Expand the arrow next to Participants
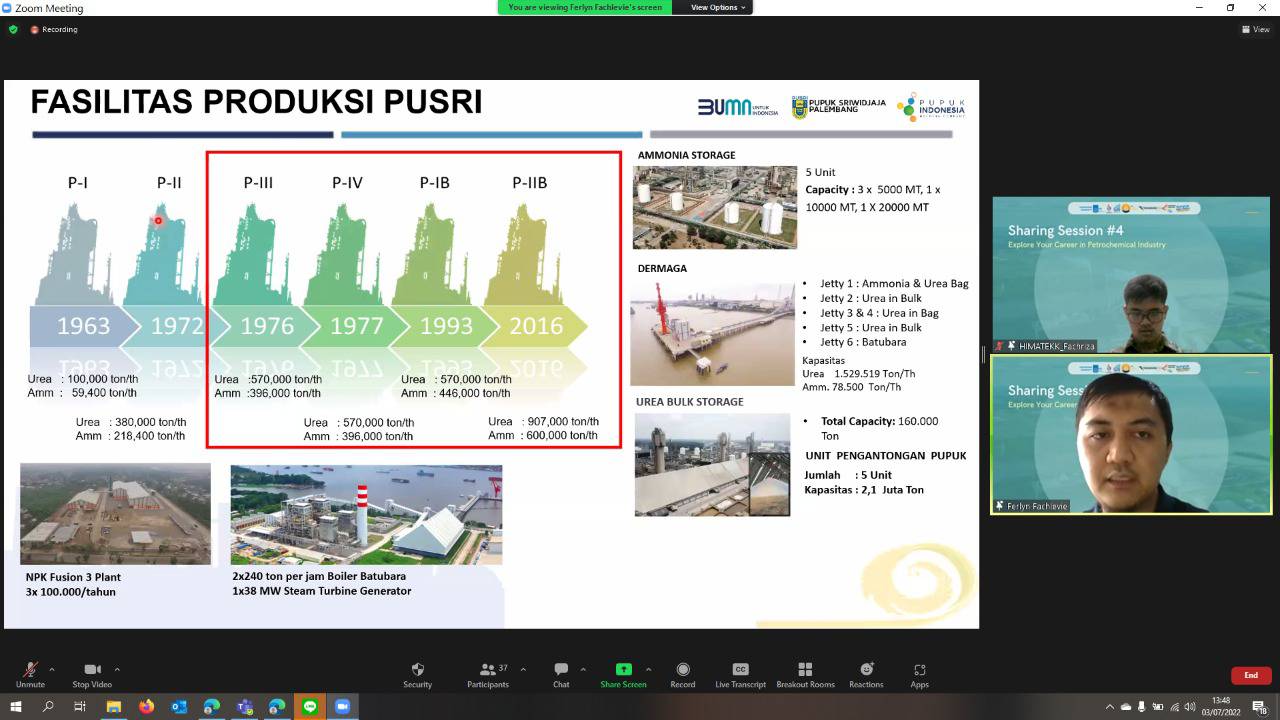 pos(523,669)
